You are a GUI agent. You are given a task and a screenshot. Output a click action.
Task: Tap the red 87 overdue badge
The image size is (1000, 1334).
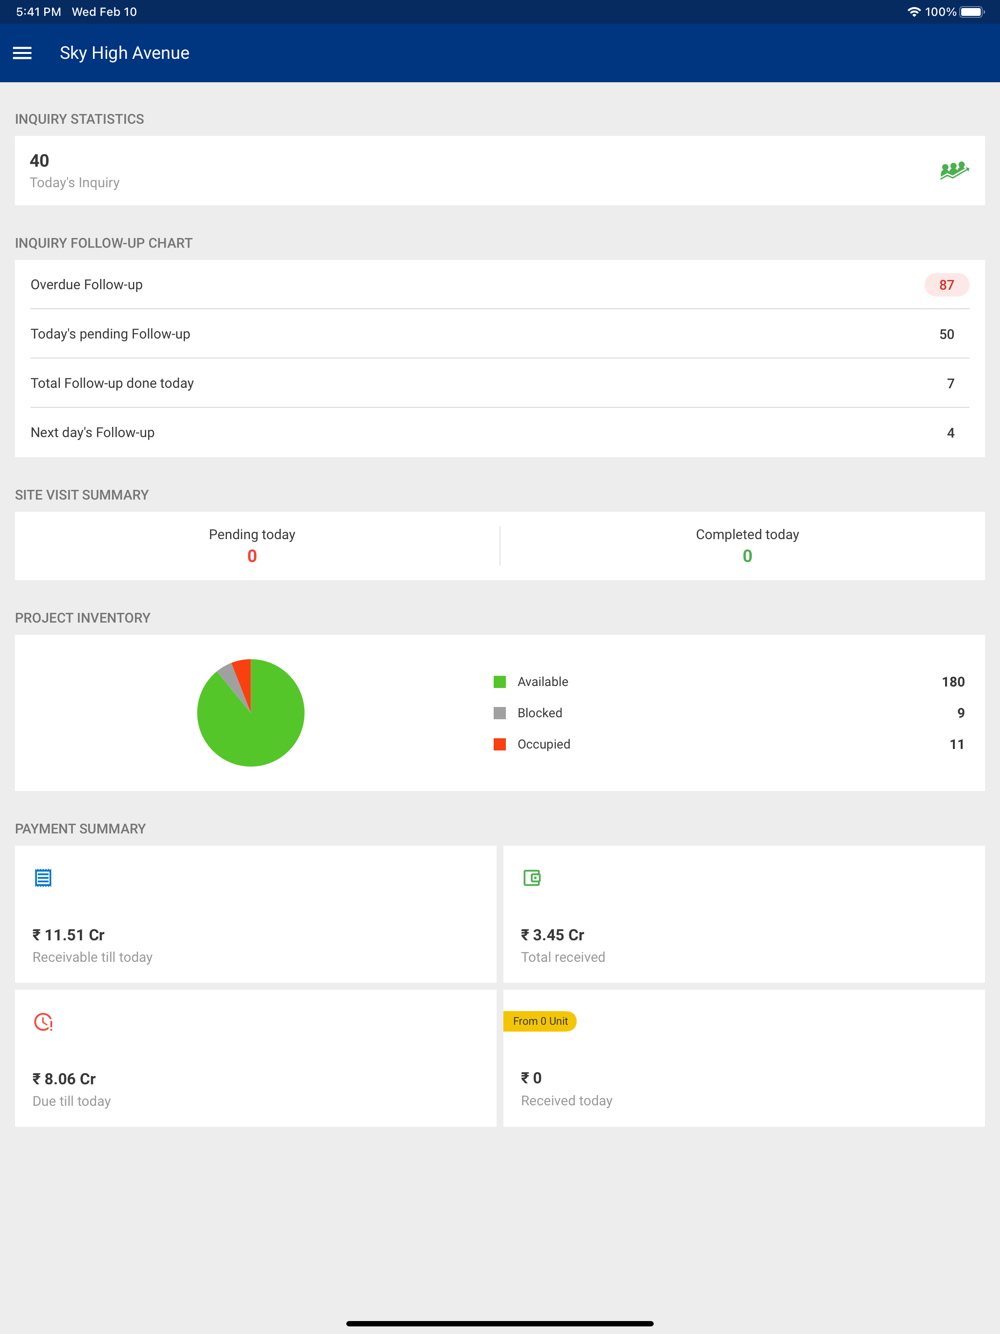coord(946,285)
